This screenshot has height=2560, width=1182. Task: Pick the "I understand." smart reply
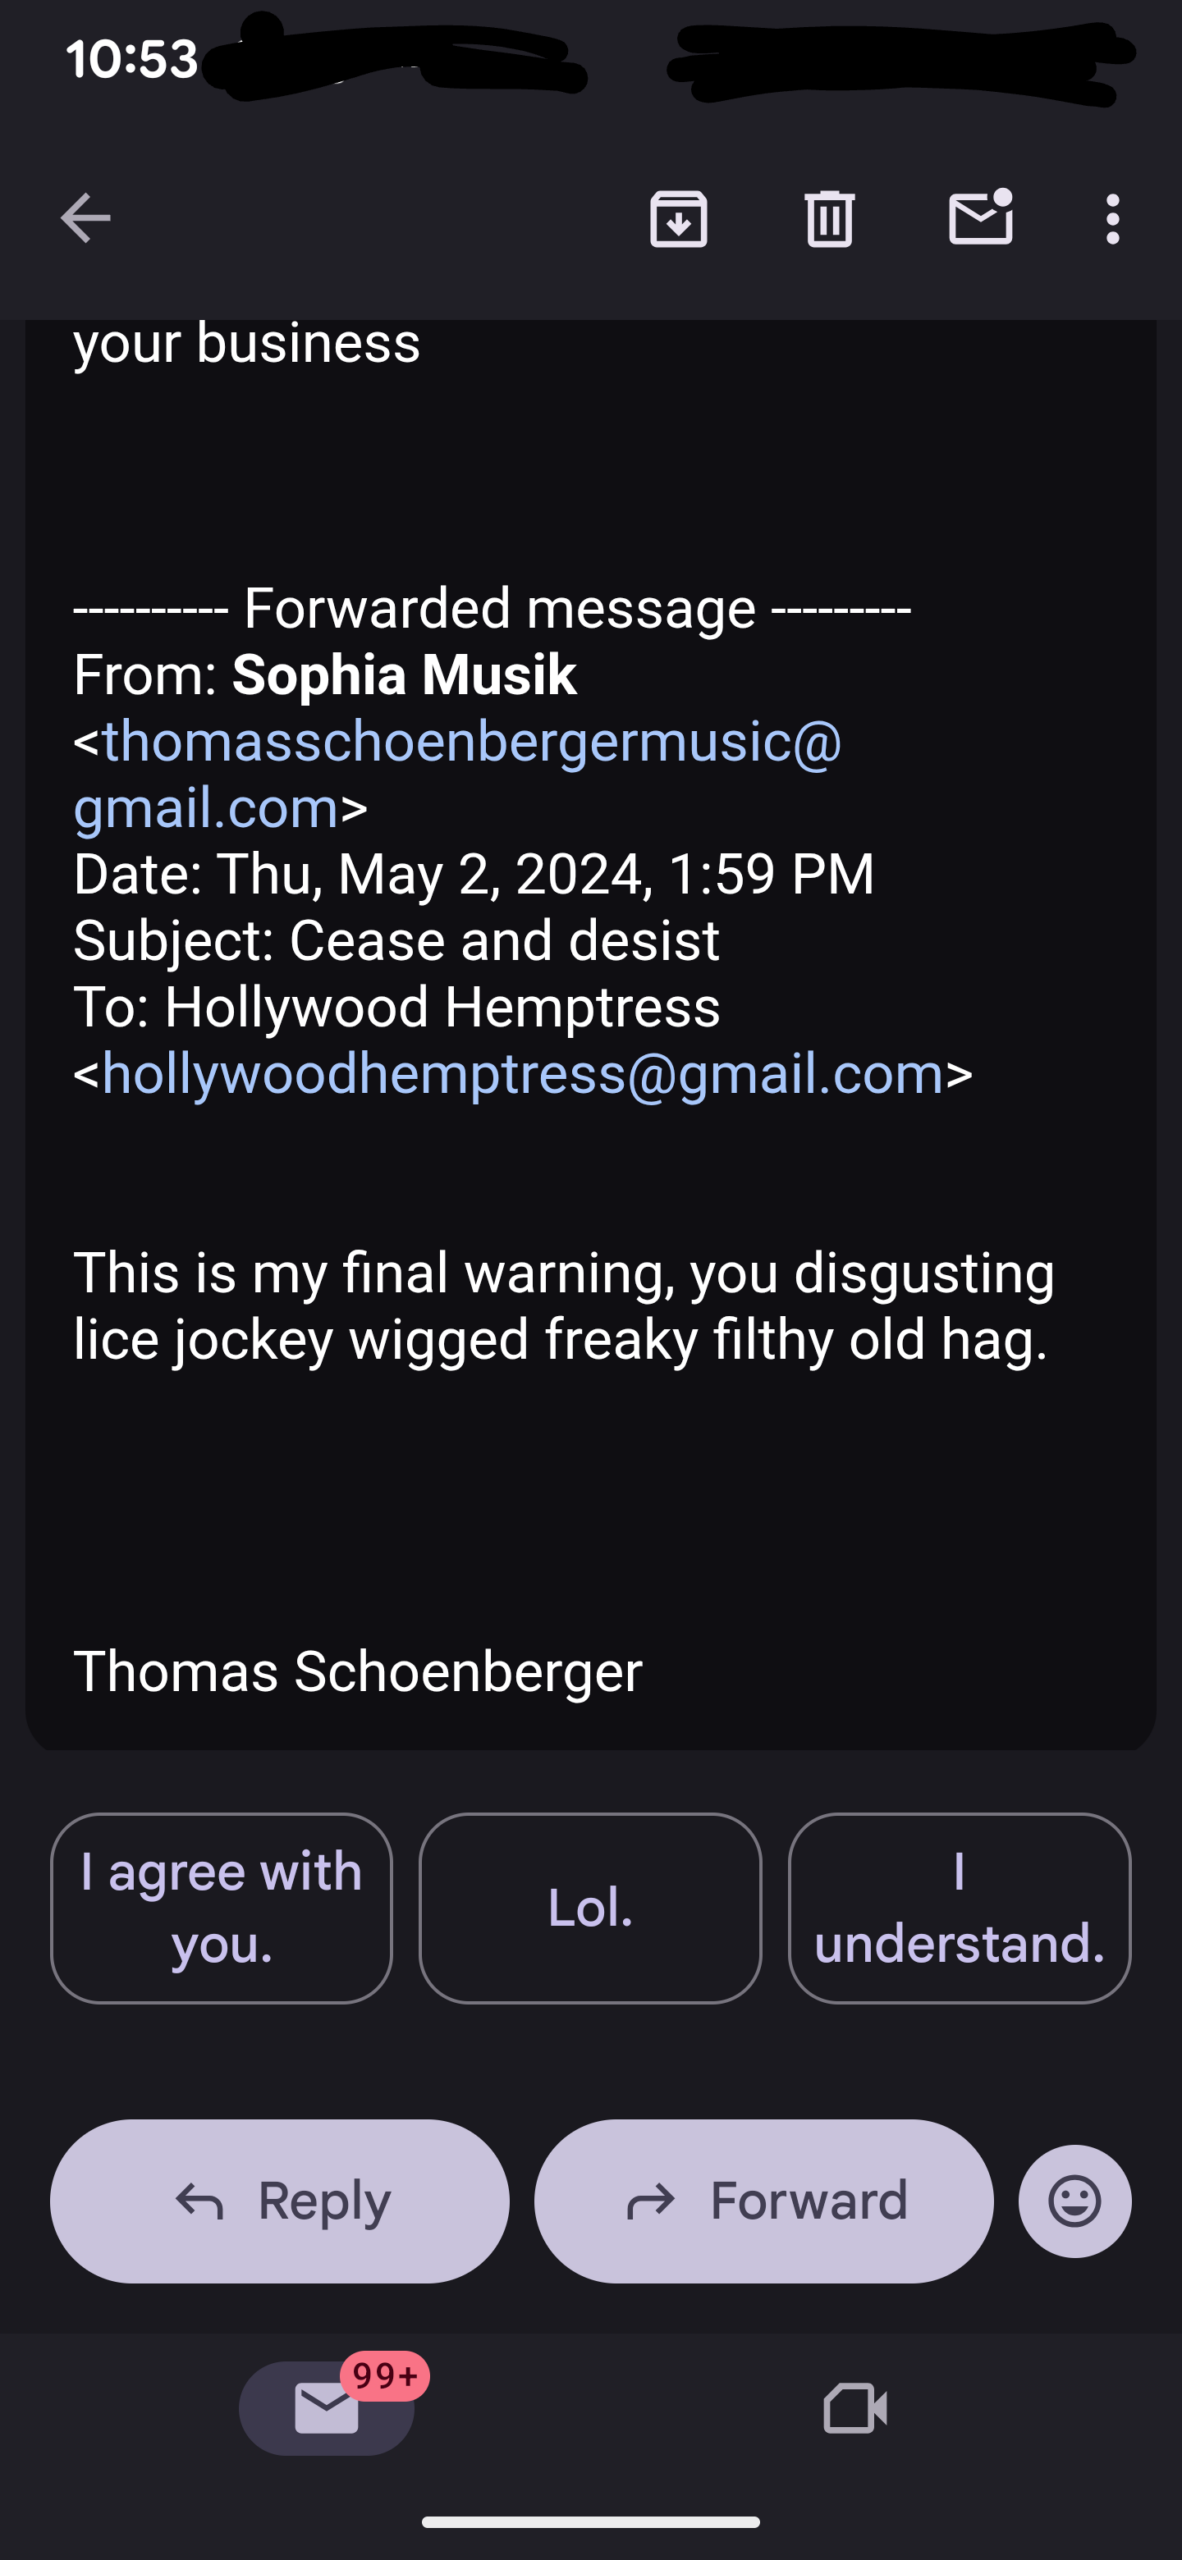pyautogui.click(x=959, y=1908)
